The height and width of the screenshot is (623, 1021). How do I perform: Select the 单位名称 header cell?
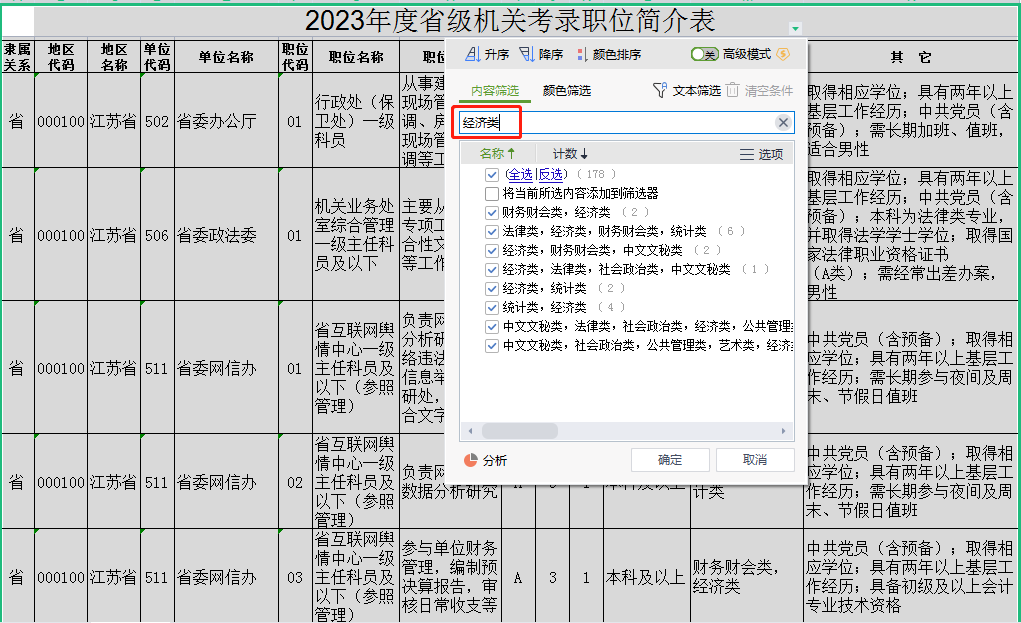(x=226, y=57)
